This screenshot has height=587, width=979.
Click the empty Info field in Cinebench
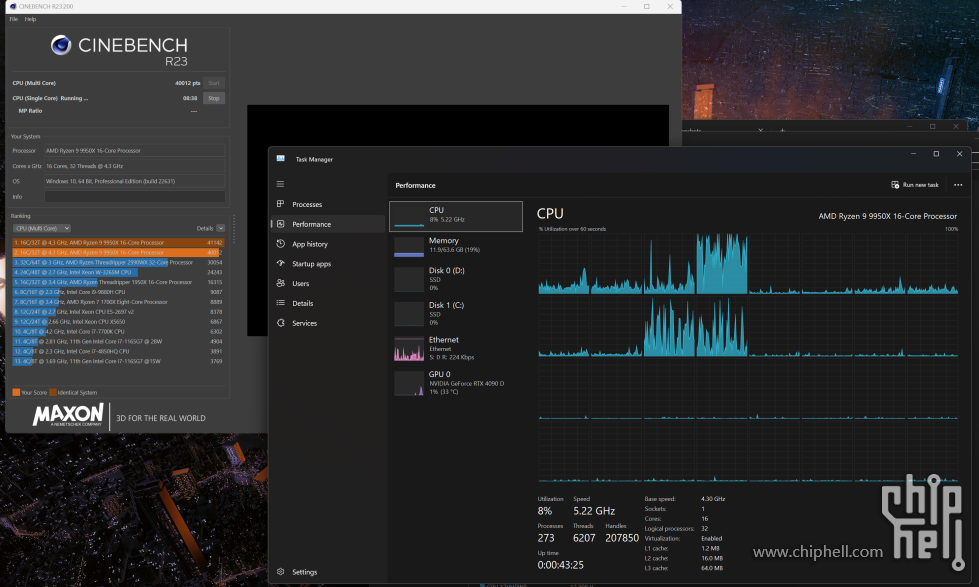[x=134, y=197]
